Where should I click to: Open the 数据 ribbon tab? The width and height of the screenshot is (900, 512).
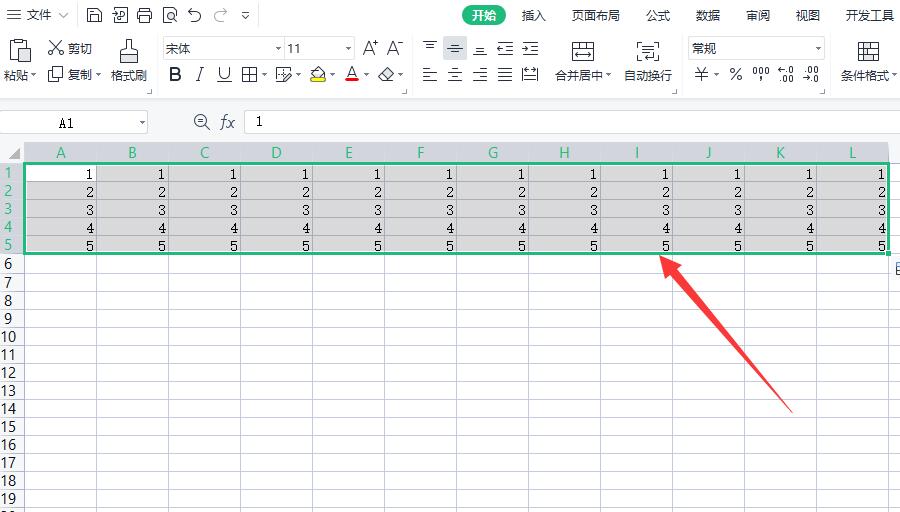[x=708, y=15]
